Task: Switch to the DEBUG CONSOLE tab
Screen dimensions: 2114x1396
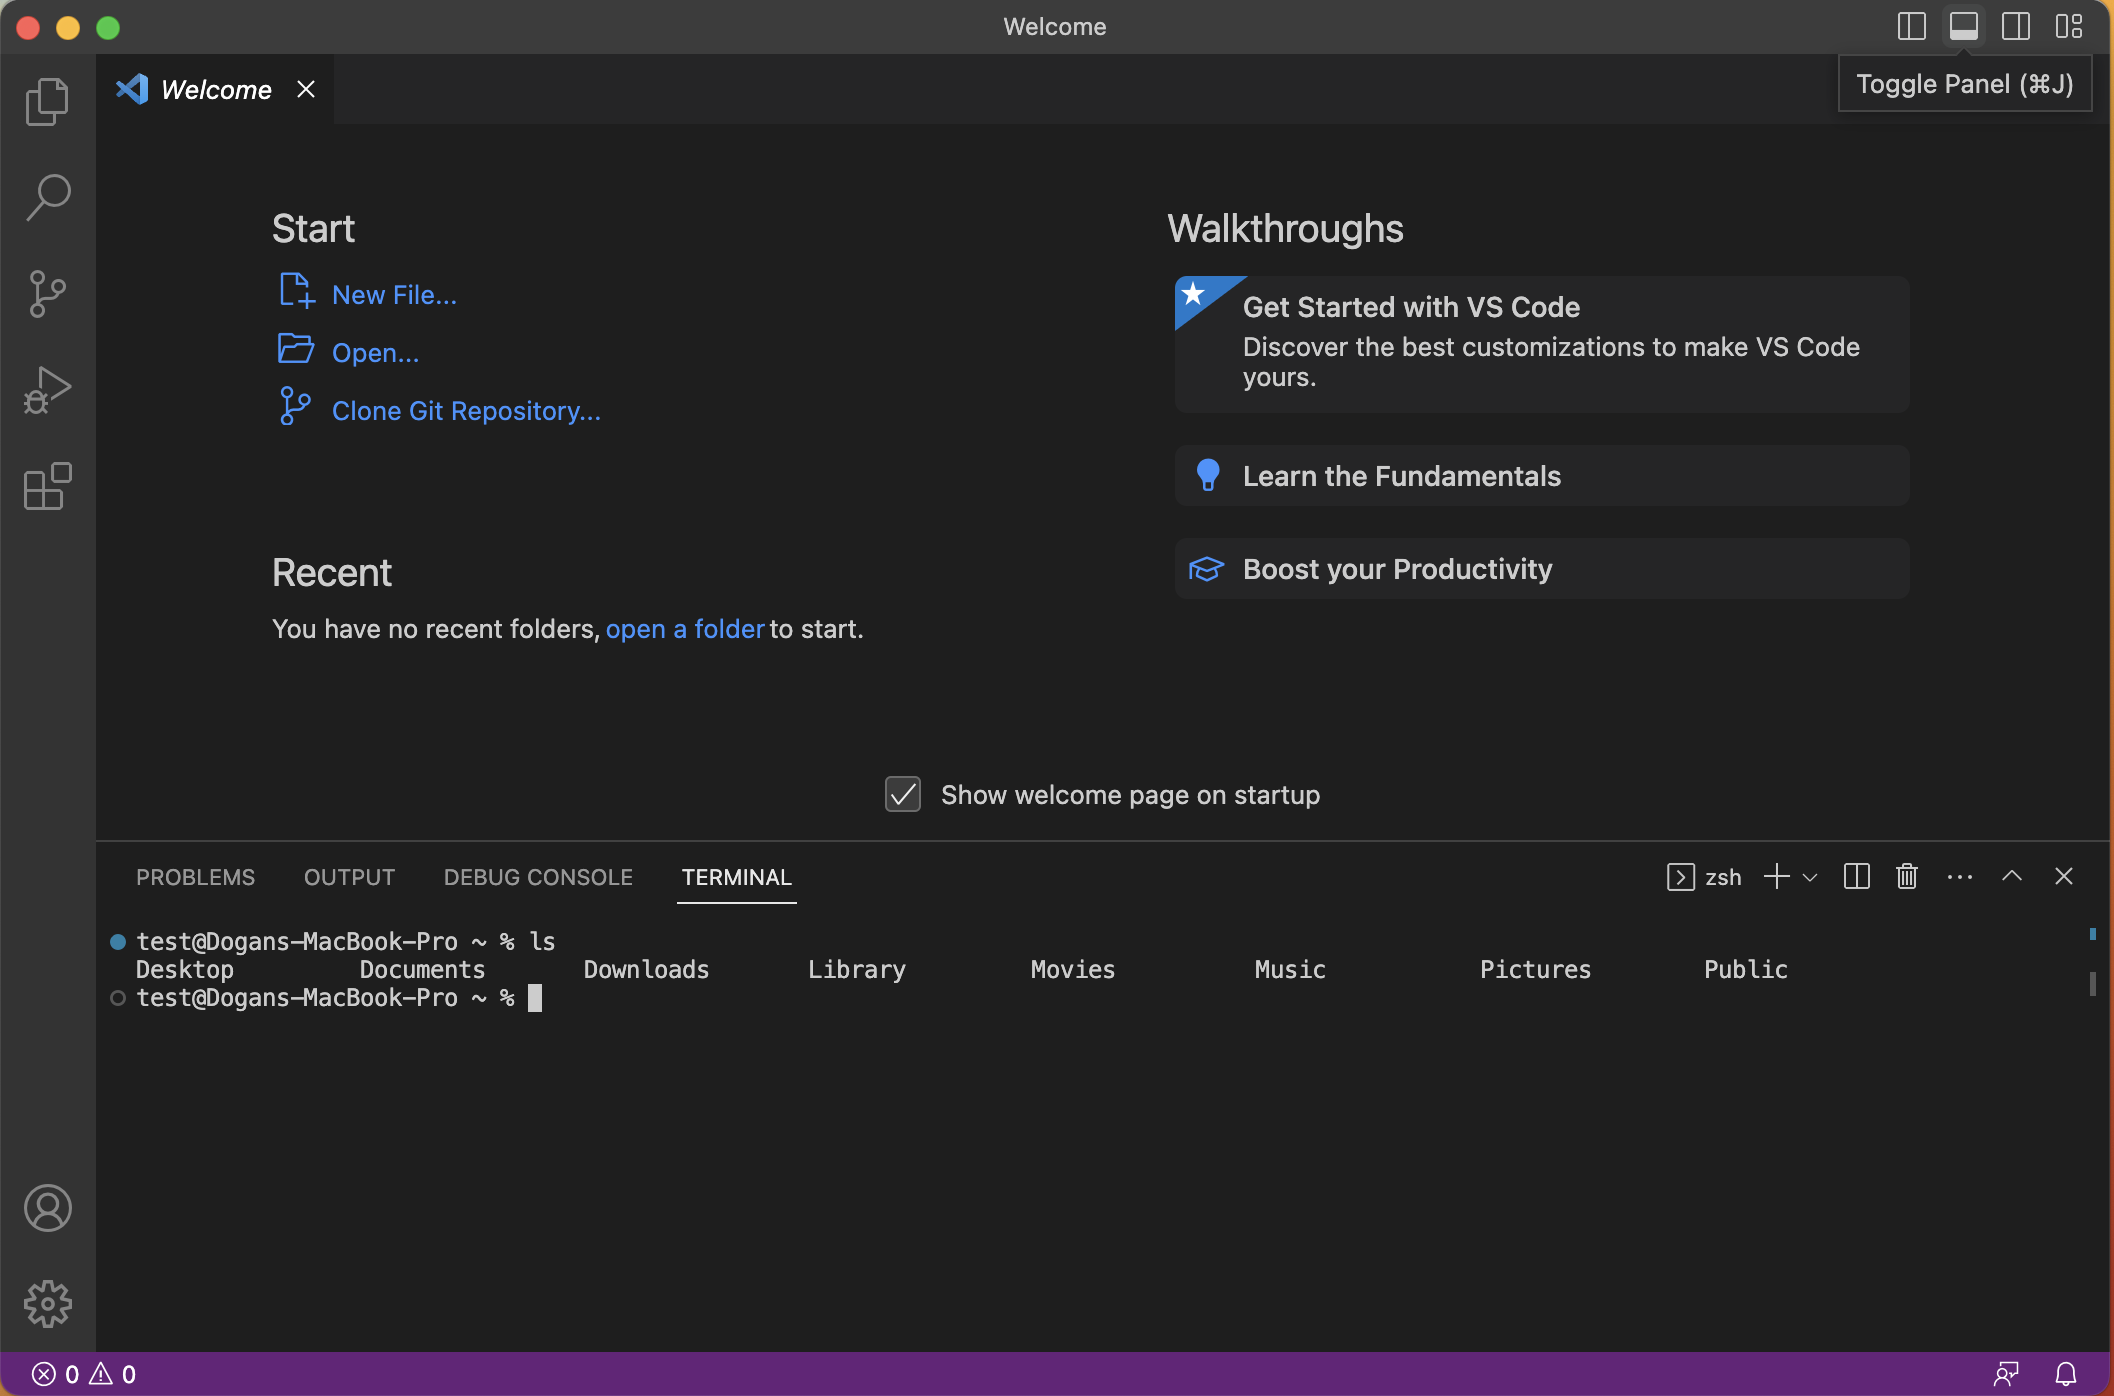Action: tap(538, 877)
